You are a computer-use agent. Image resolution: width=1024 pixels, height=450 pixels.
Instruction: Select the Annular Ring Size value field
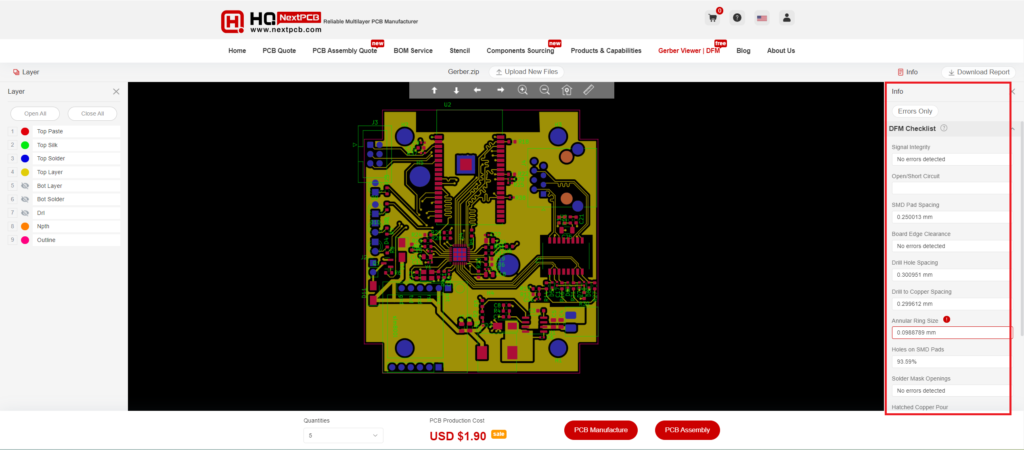click(950, 332)
